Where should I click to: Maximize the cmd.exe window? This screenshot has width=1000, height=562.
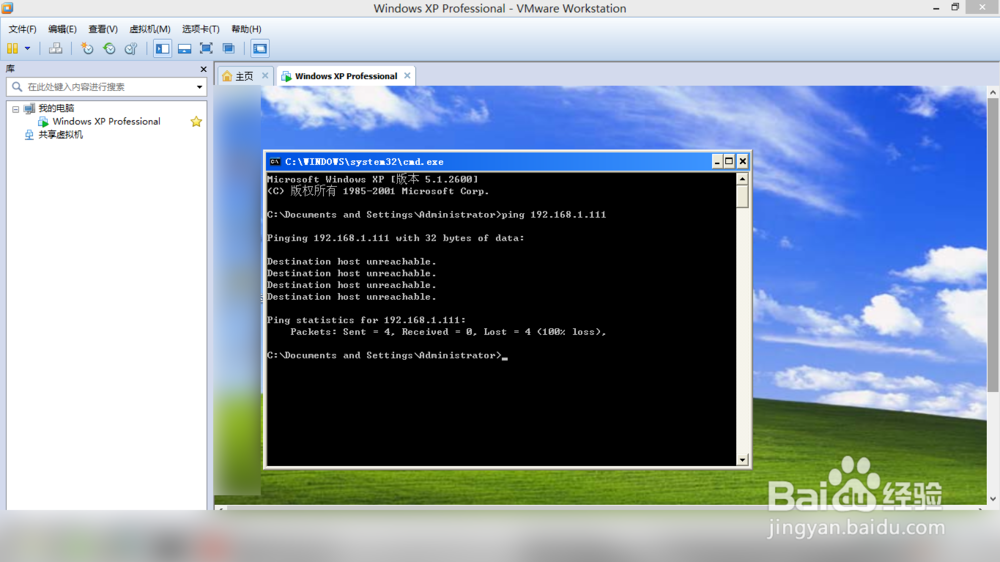[x=729, y=161]
